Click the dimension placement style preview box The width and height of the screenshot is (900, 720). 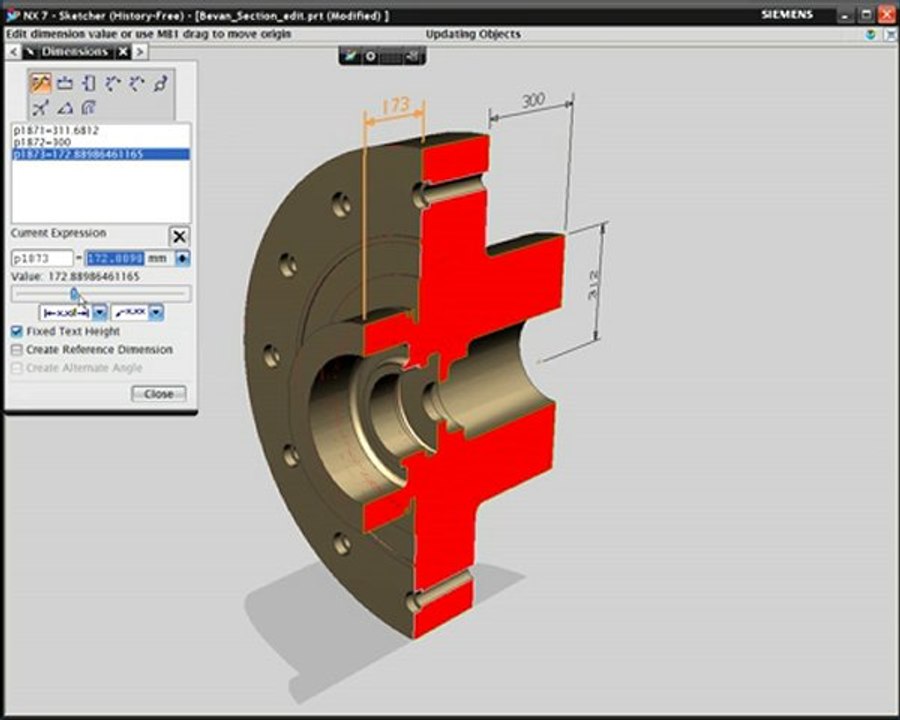tap(65, 312)
